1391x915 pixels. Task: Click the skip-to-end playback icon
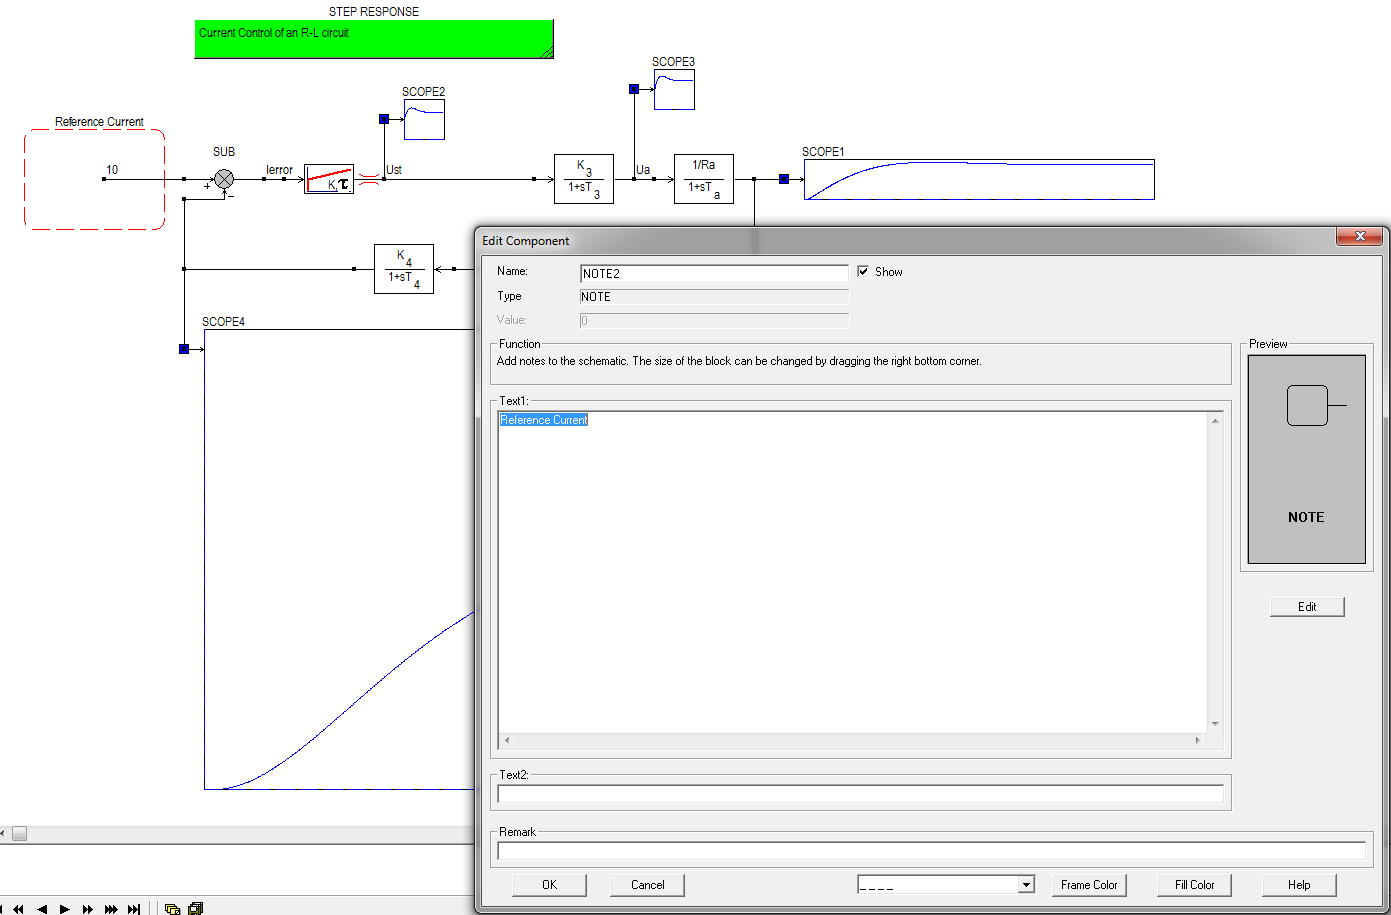(134, 909)
